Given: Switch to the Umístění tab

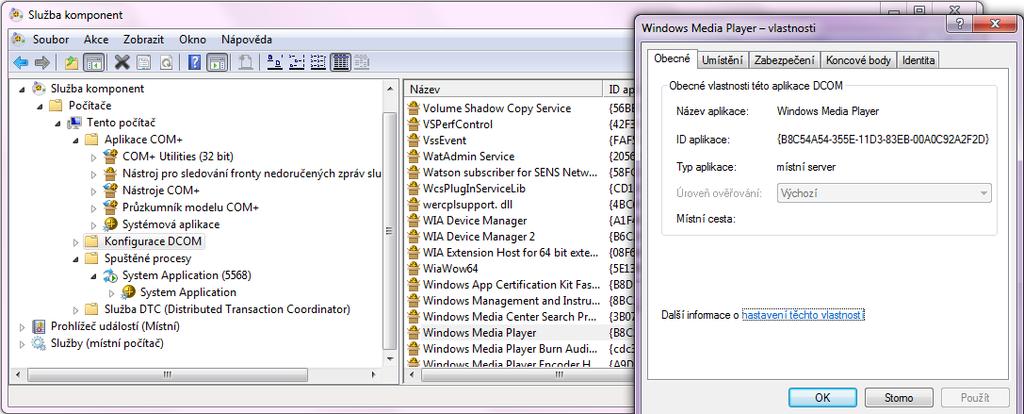Looking at the screenshot, I should point(722,60).
